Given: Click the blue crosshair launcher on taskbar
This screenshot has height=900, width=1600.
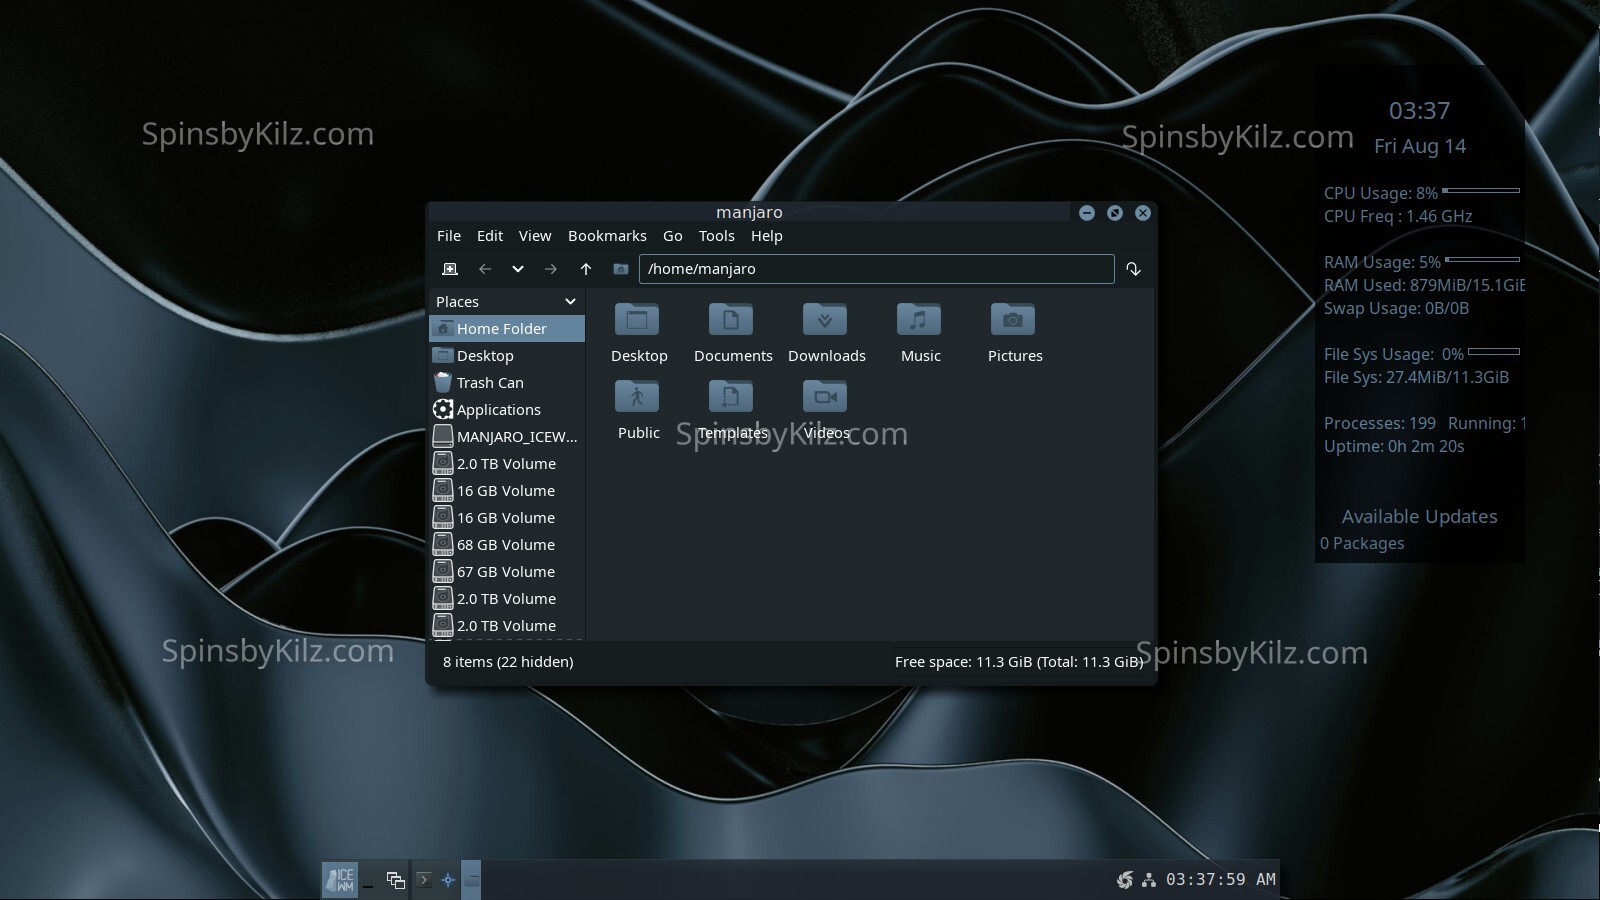Looking at the screenshot, I should point(448,880).
